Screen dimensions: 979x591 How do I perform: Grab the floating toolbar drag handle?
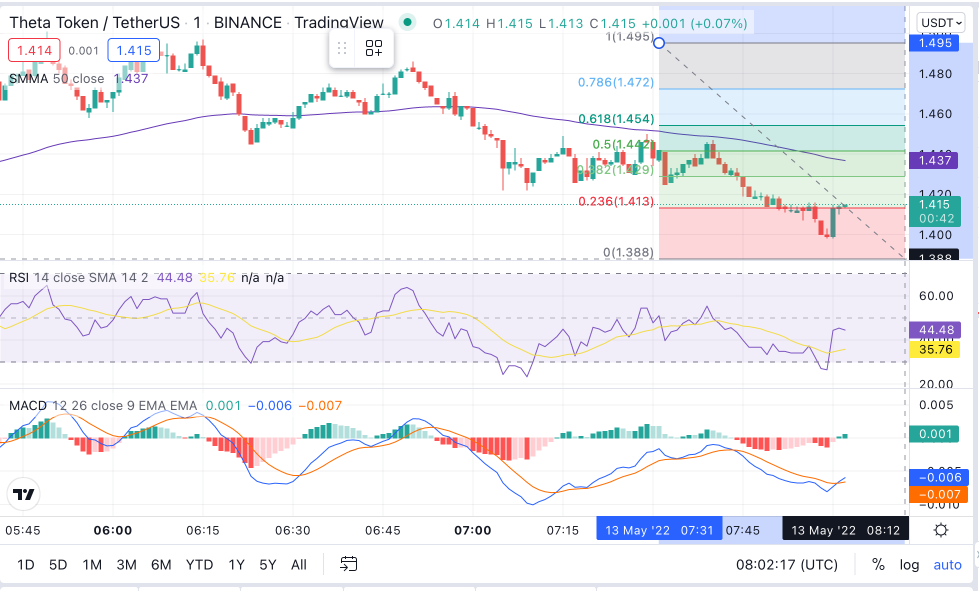coord(342,48)
